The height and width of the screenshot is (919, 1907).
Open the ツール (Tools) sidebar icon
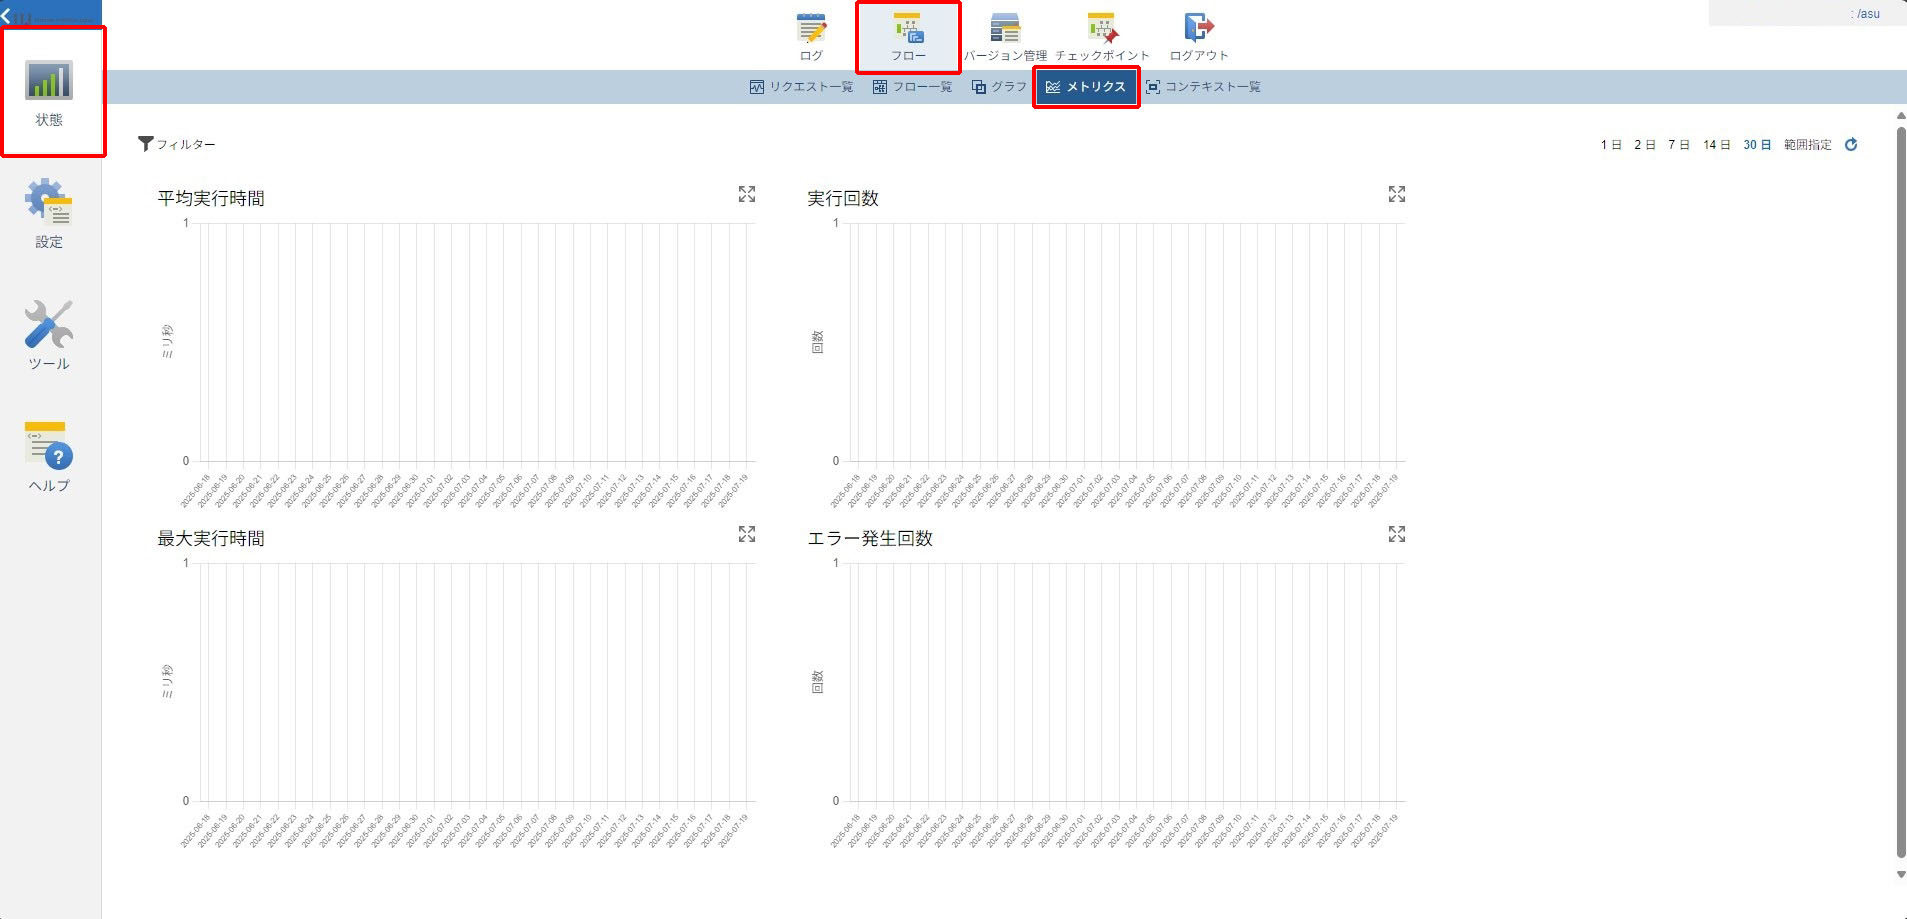pyautogui.click(x=49, y=335)
